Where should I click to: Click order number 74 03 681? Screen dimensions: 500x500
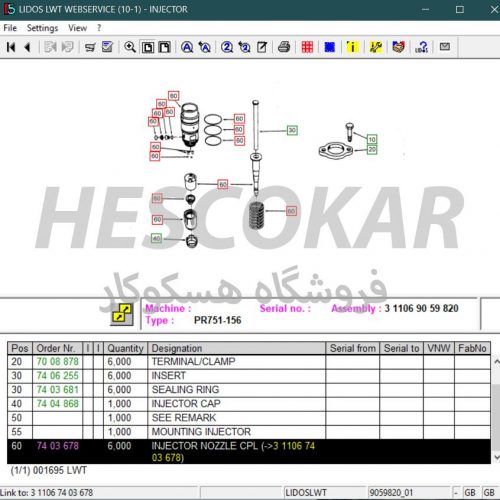[x=58, y=390]
